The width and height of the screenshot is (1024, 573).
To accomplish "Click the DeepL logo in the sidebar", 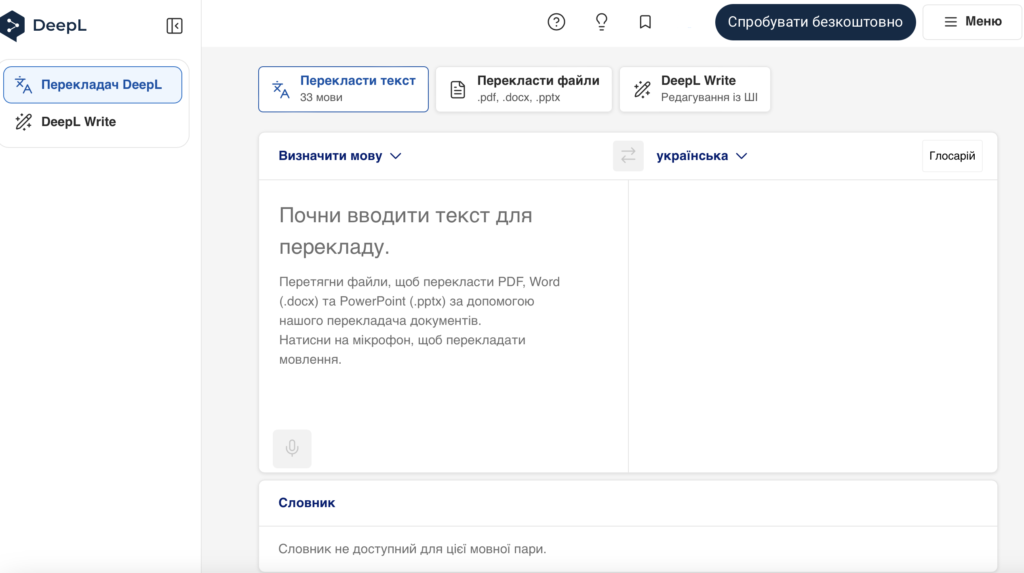I will (43, 26).
